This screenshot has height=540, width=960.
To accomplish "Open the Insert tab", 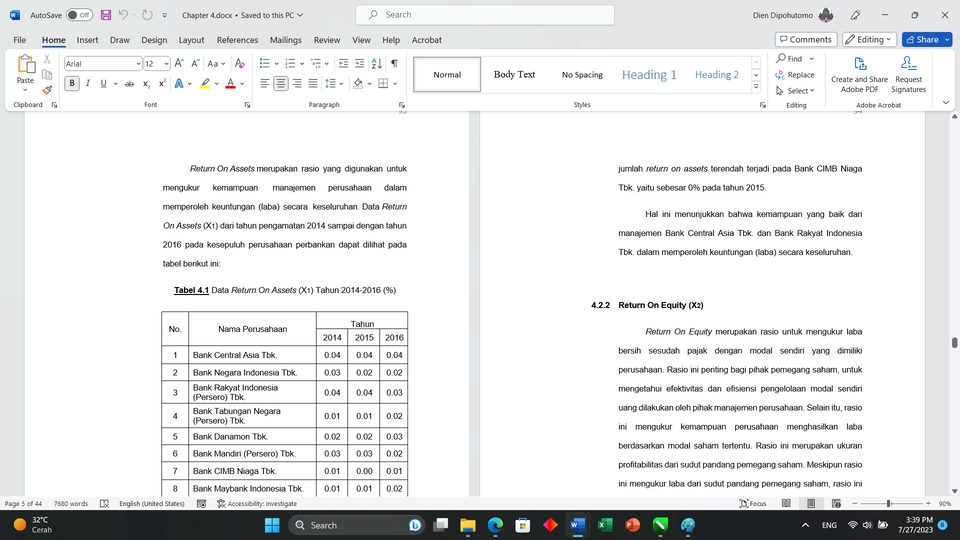I will (x=88, y=40).
